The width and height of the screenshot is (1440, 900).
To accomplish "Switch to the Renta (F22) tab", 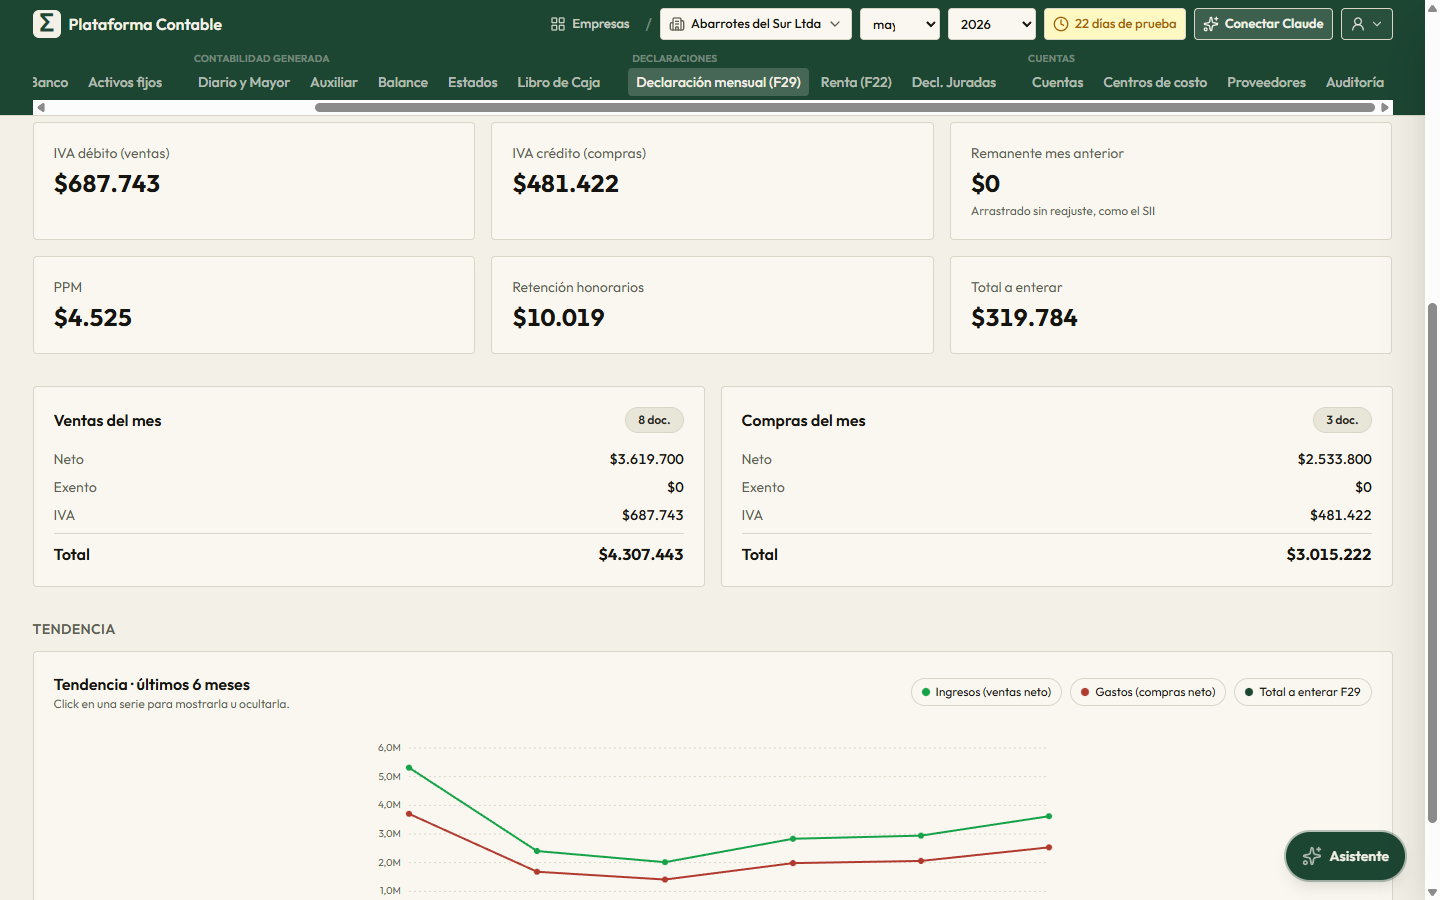I will click(x=856, y=82).
